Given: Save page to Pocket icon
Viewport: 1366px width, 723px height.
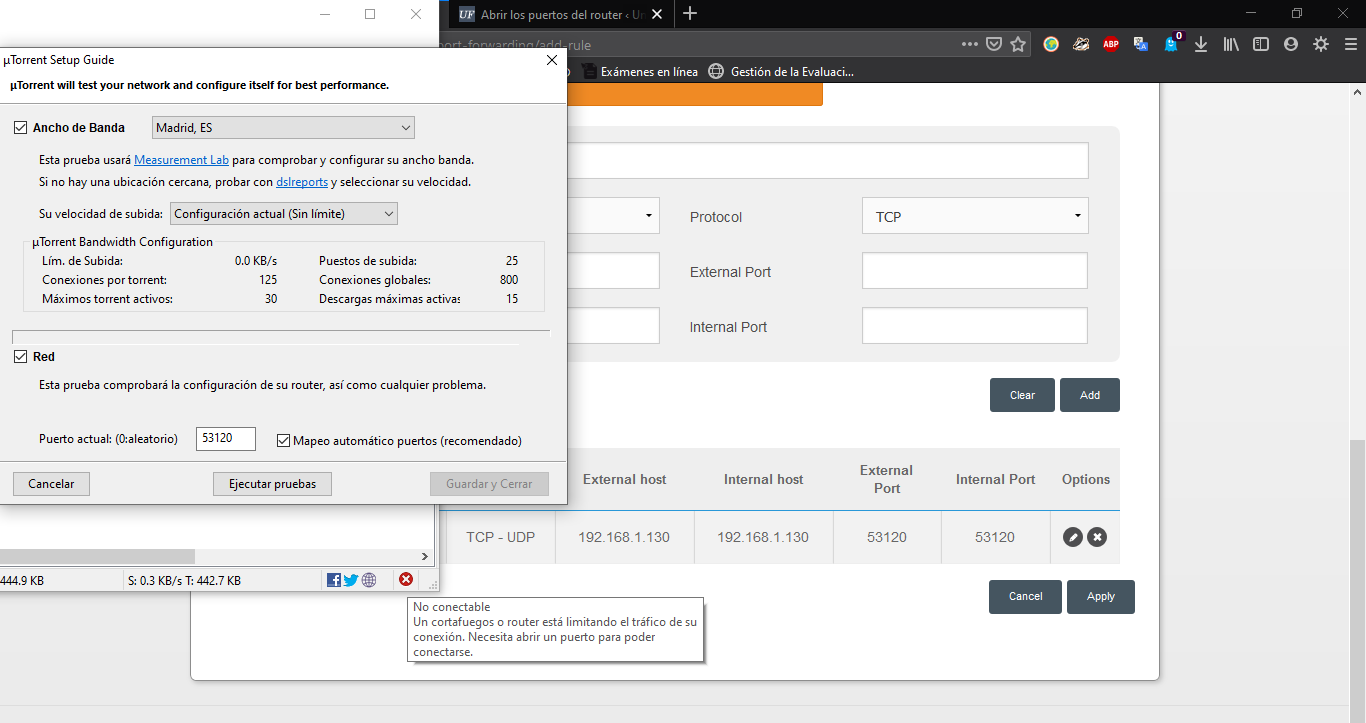Looking at the screenshot, I should pyautogui.click(x=994, y=44).
